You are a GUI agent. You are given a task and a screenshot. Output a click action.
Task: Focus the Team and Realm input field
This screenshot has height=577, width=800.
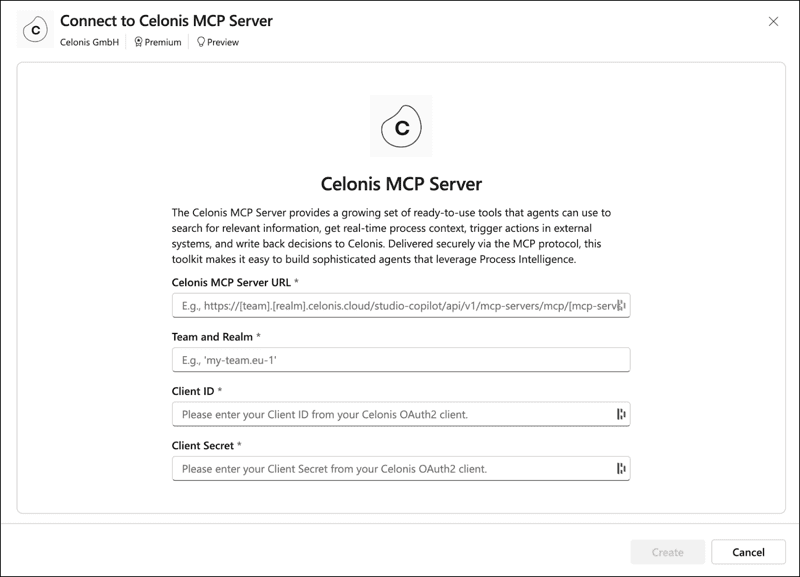[x=400, y=359]
